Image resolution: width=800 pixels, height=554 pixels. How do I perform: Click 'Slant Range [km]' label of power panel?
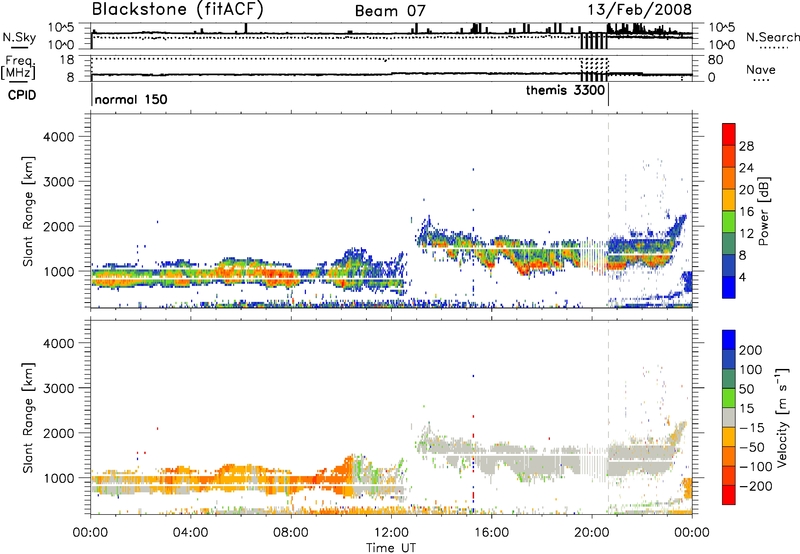click(x=29, y=211)
